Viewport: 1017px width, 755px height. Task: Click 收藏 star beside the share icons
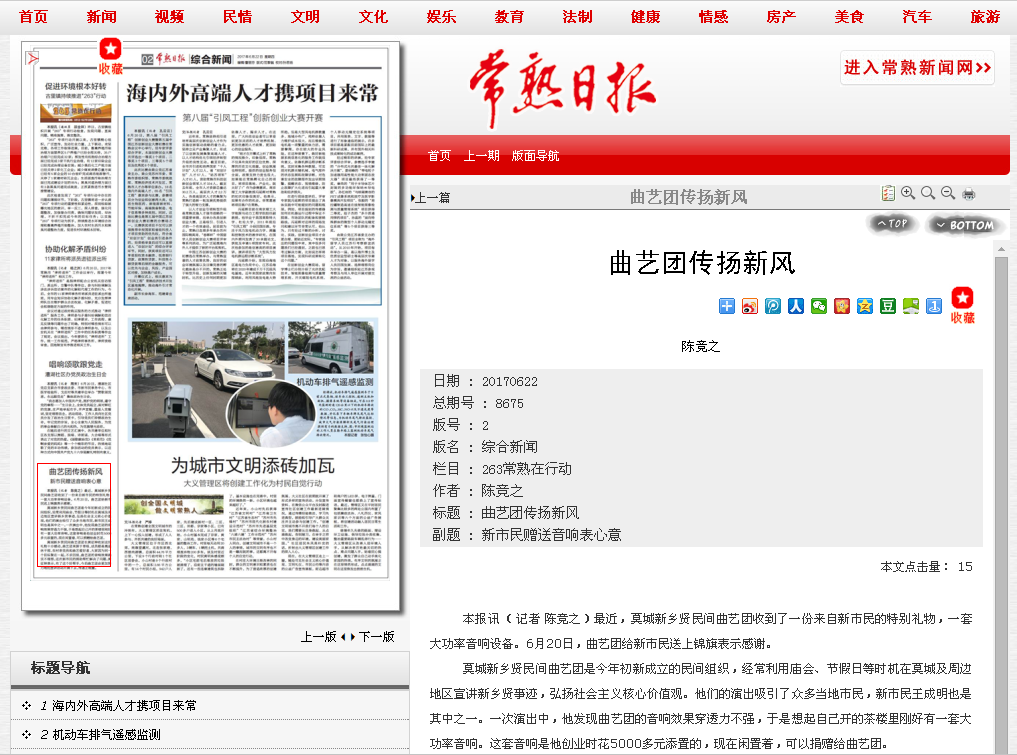click(963, 305)
